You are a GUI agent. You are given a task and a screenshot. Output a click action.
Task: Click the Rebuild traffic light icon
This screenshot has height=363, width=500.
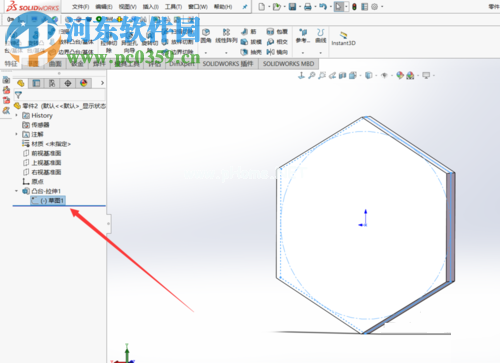(x=354, y=7)
